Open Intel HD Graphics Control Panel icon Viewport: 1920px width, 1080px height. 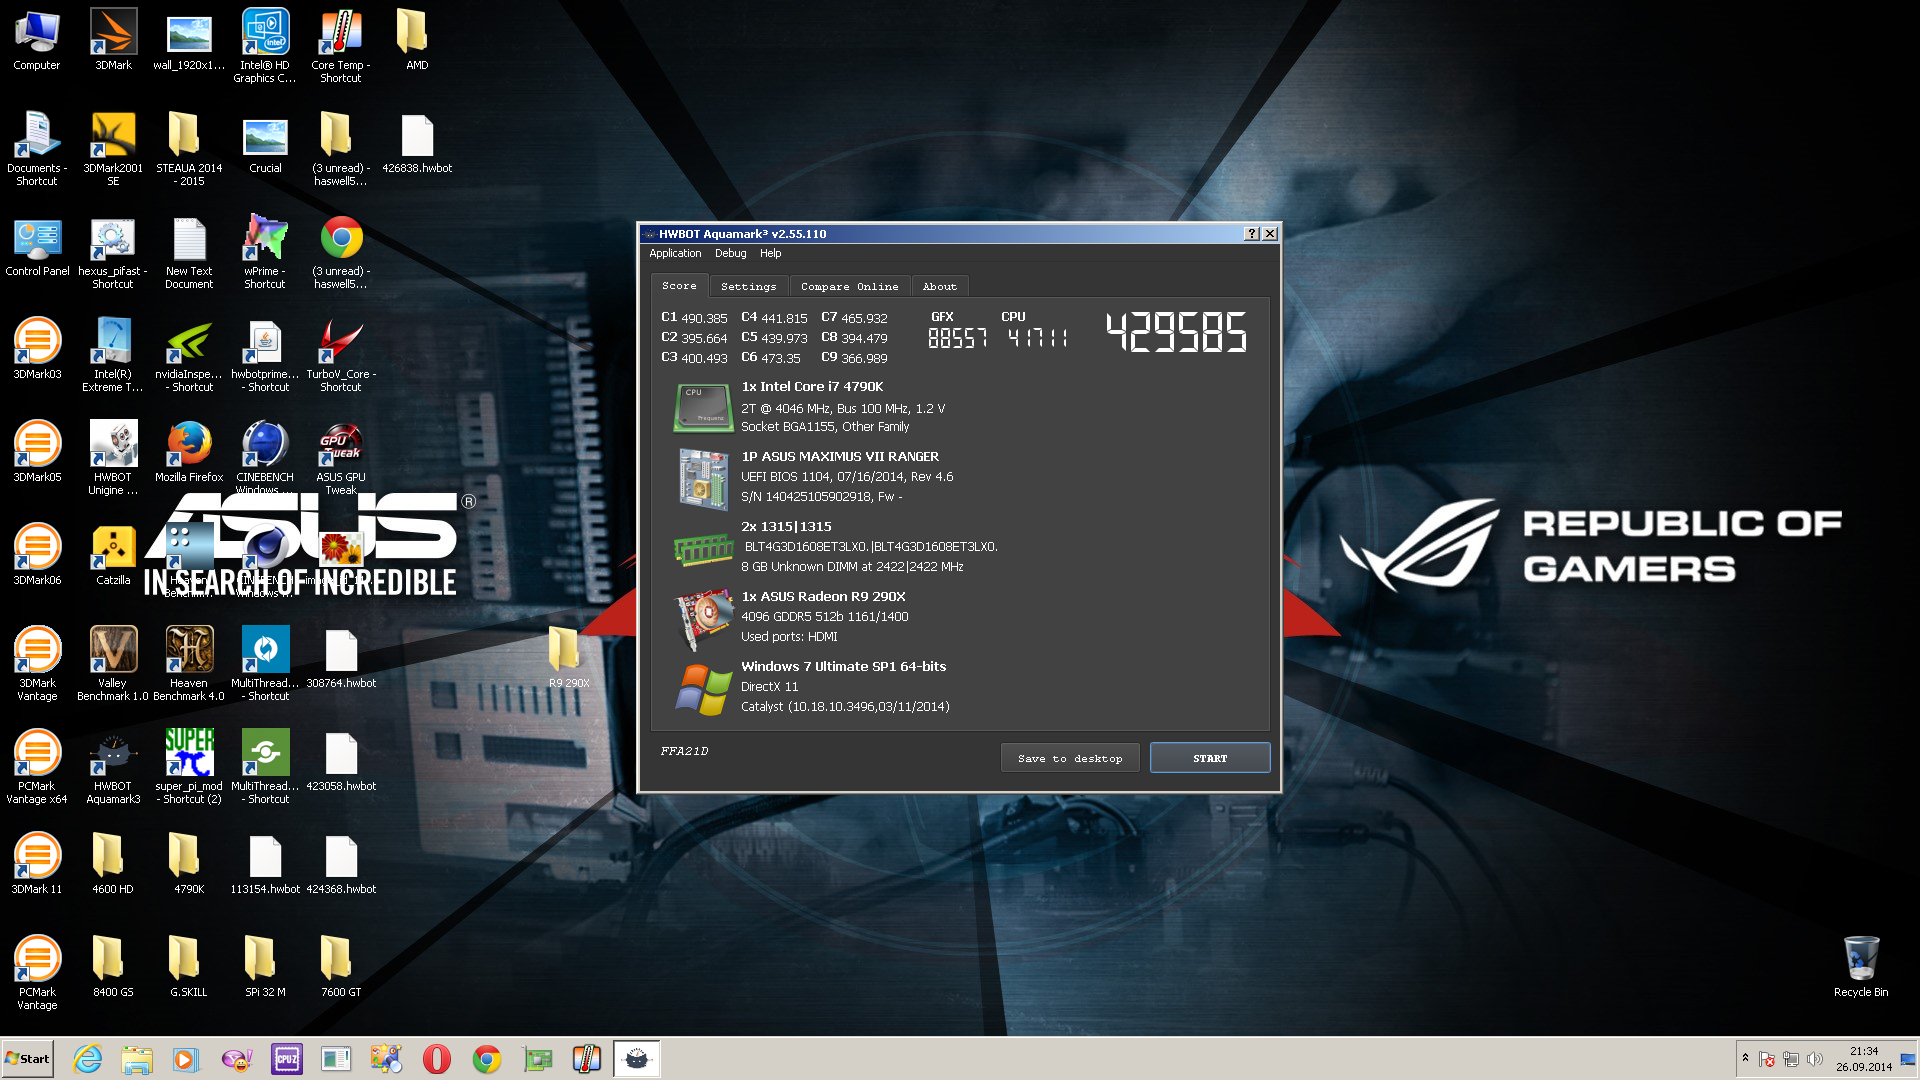pyautogui.click(x=265, y=45)
